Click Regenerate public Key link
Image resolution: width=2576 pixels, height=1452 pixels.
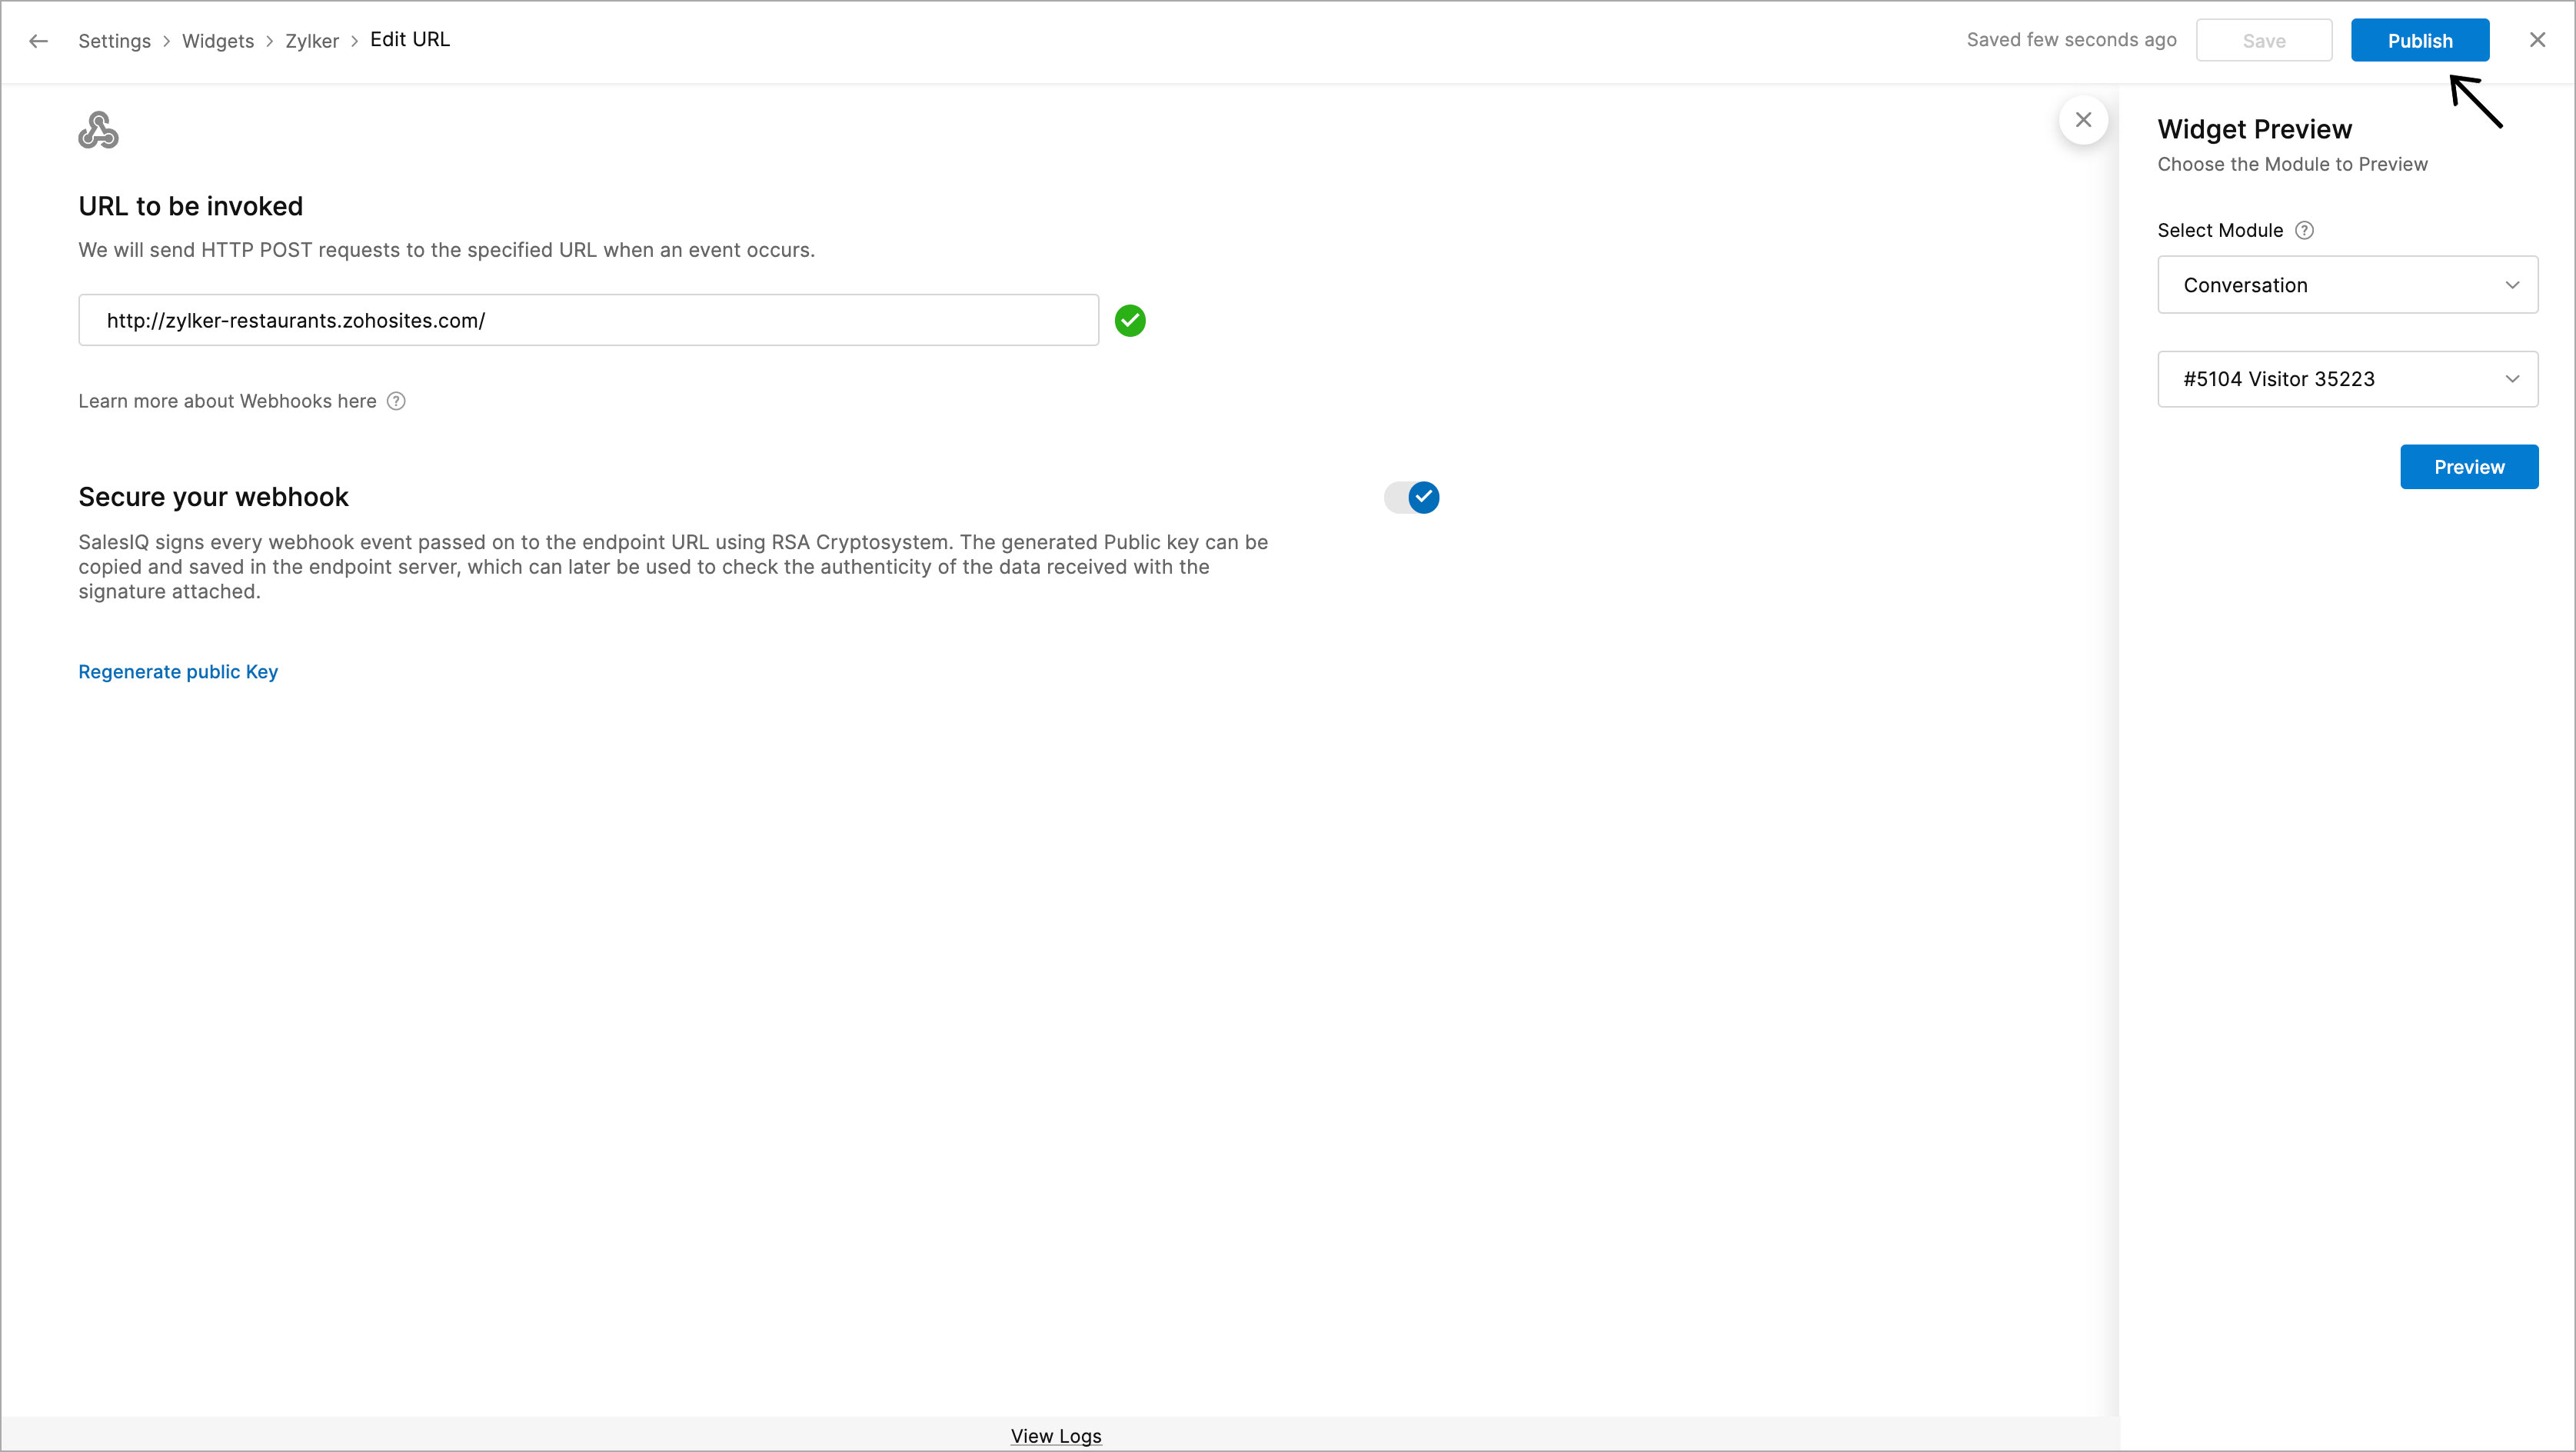(178, 672)
